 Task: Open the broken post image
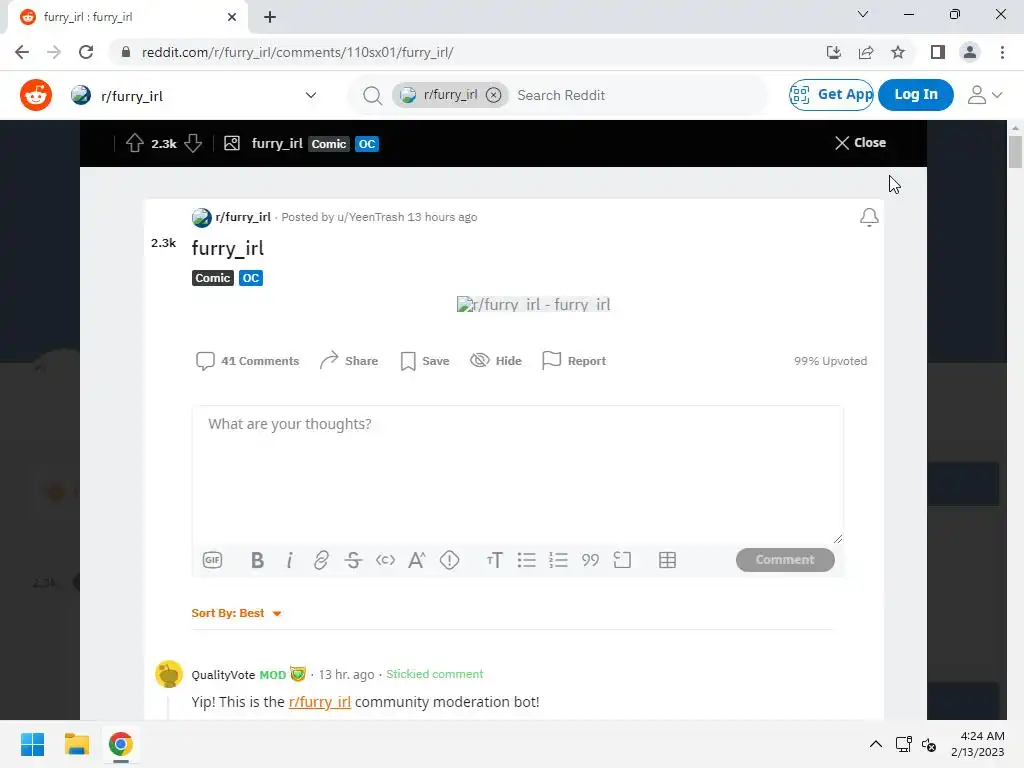[x=533, y=304]
